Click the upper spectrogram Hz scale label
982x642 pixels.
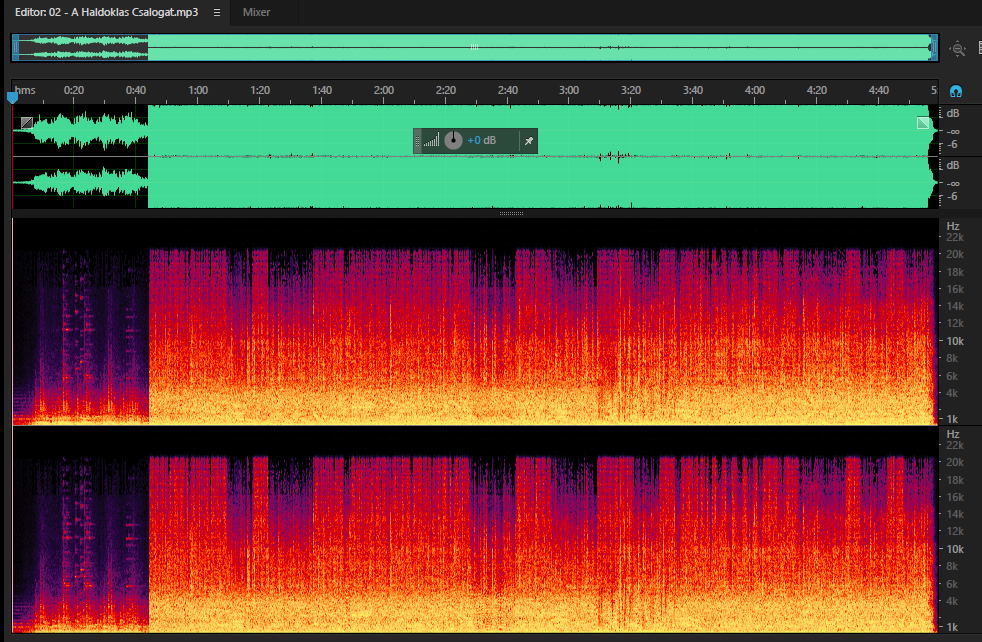pyautogui.click(x=953, y=226)
